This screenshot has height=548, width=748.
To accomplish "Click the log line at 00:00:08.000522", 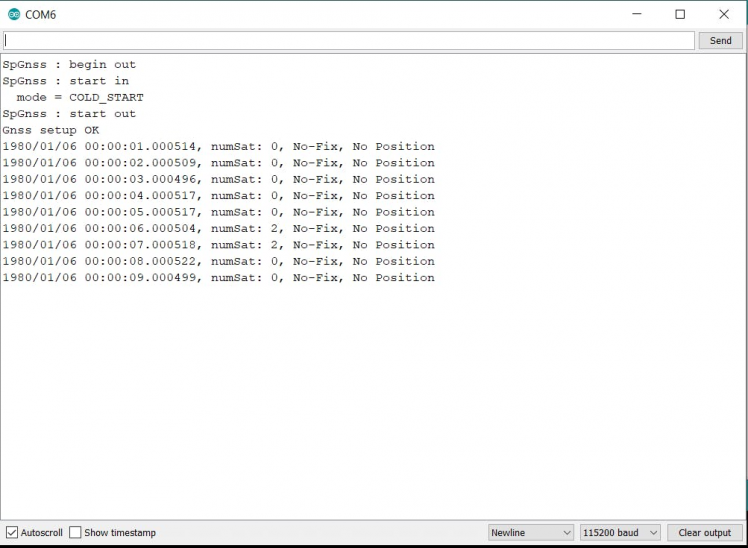I will (x=218, y=261).
